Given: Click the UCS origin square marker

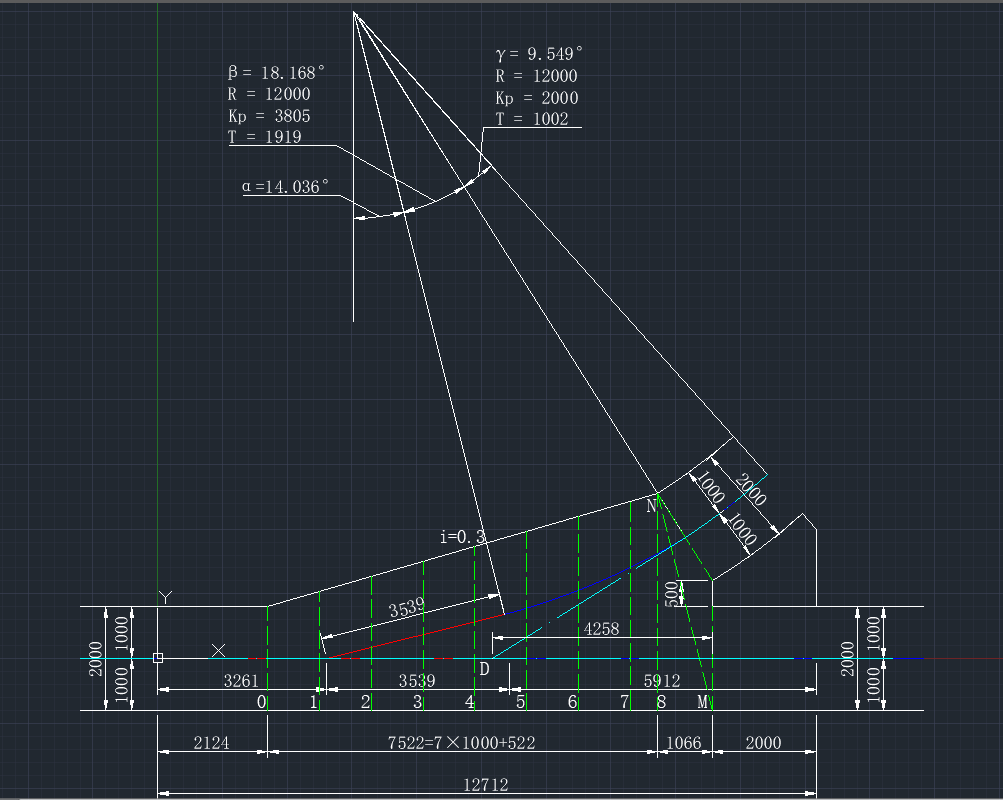Looking at the screenshot, I should point(158,658).
